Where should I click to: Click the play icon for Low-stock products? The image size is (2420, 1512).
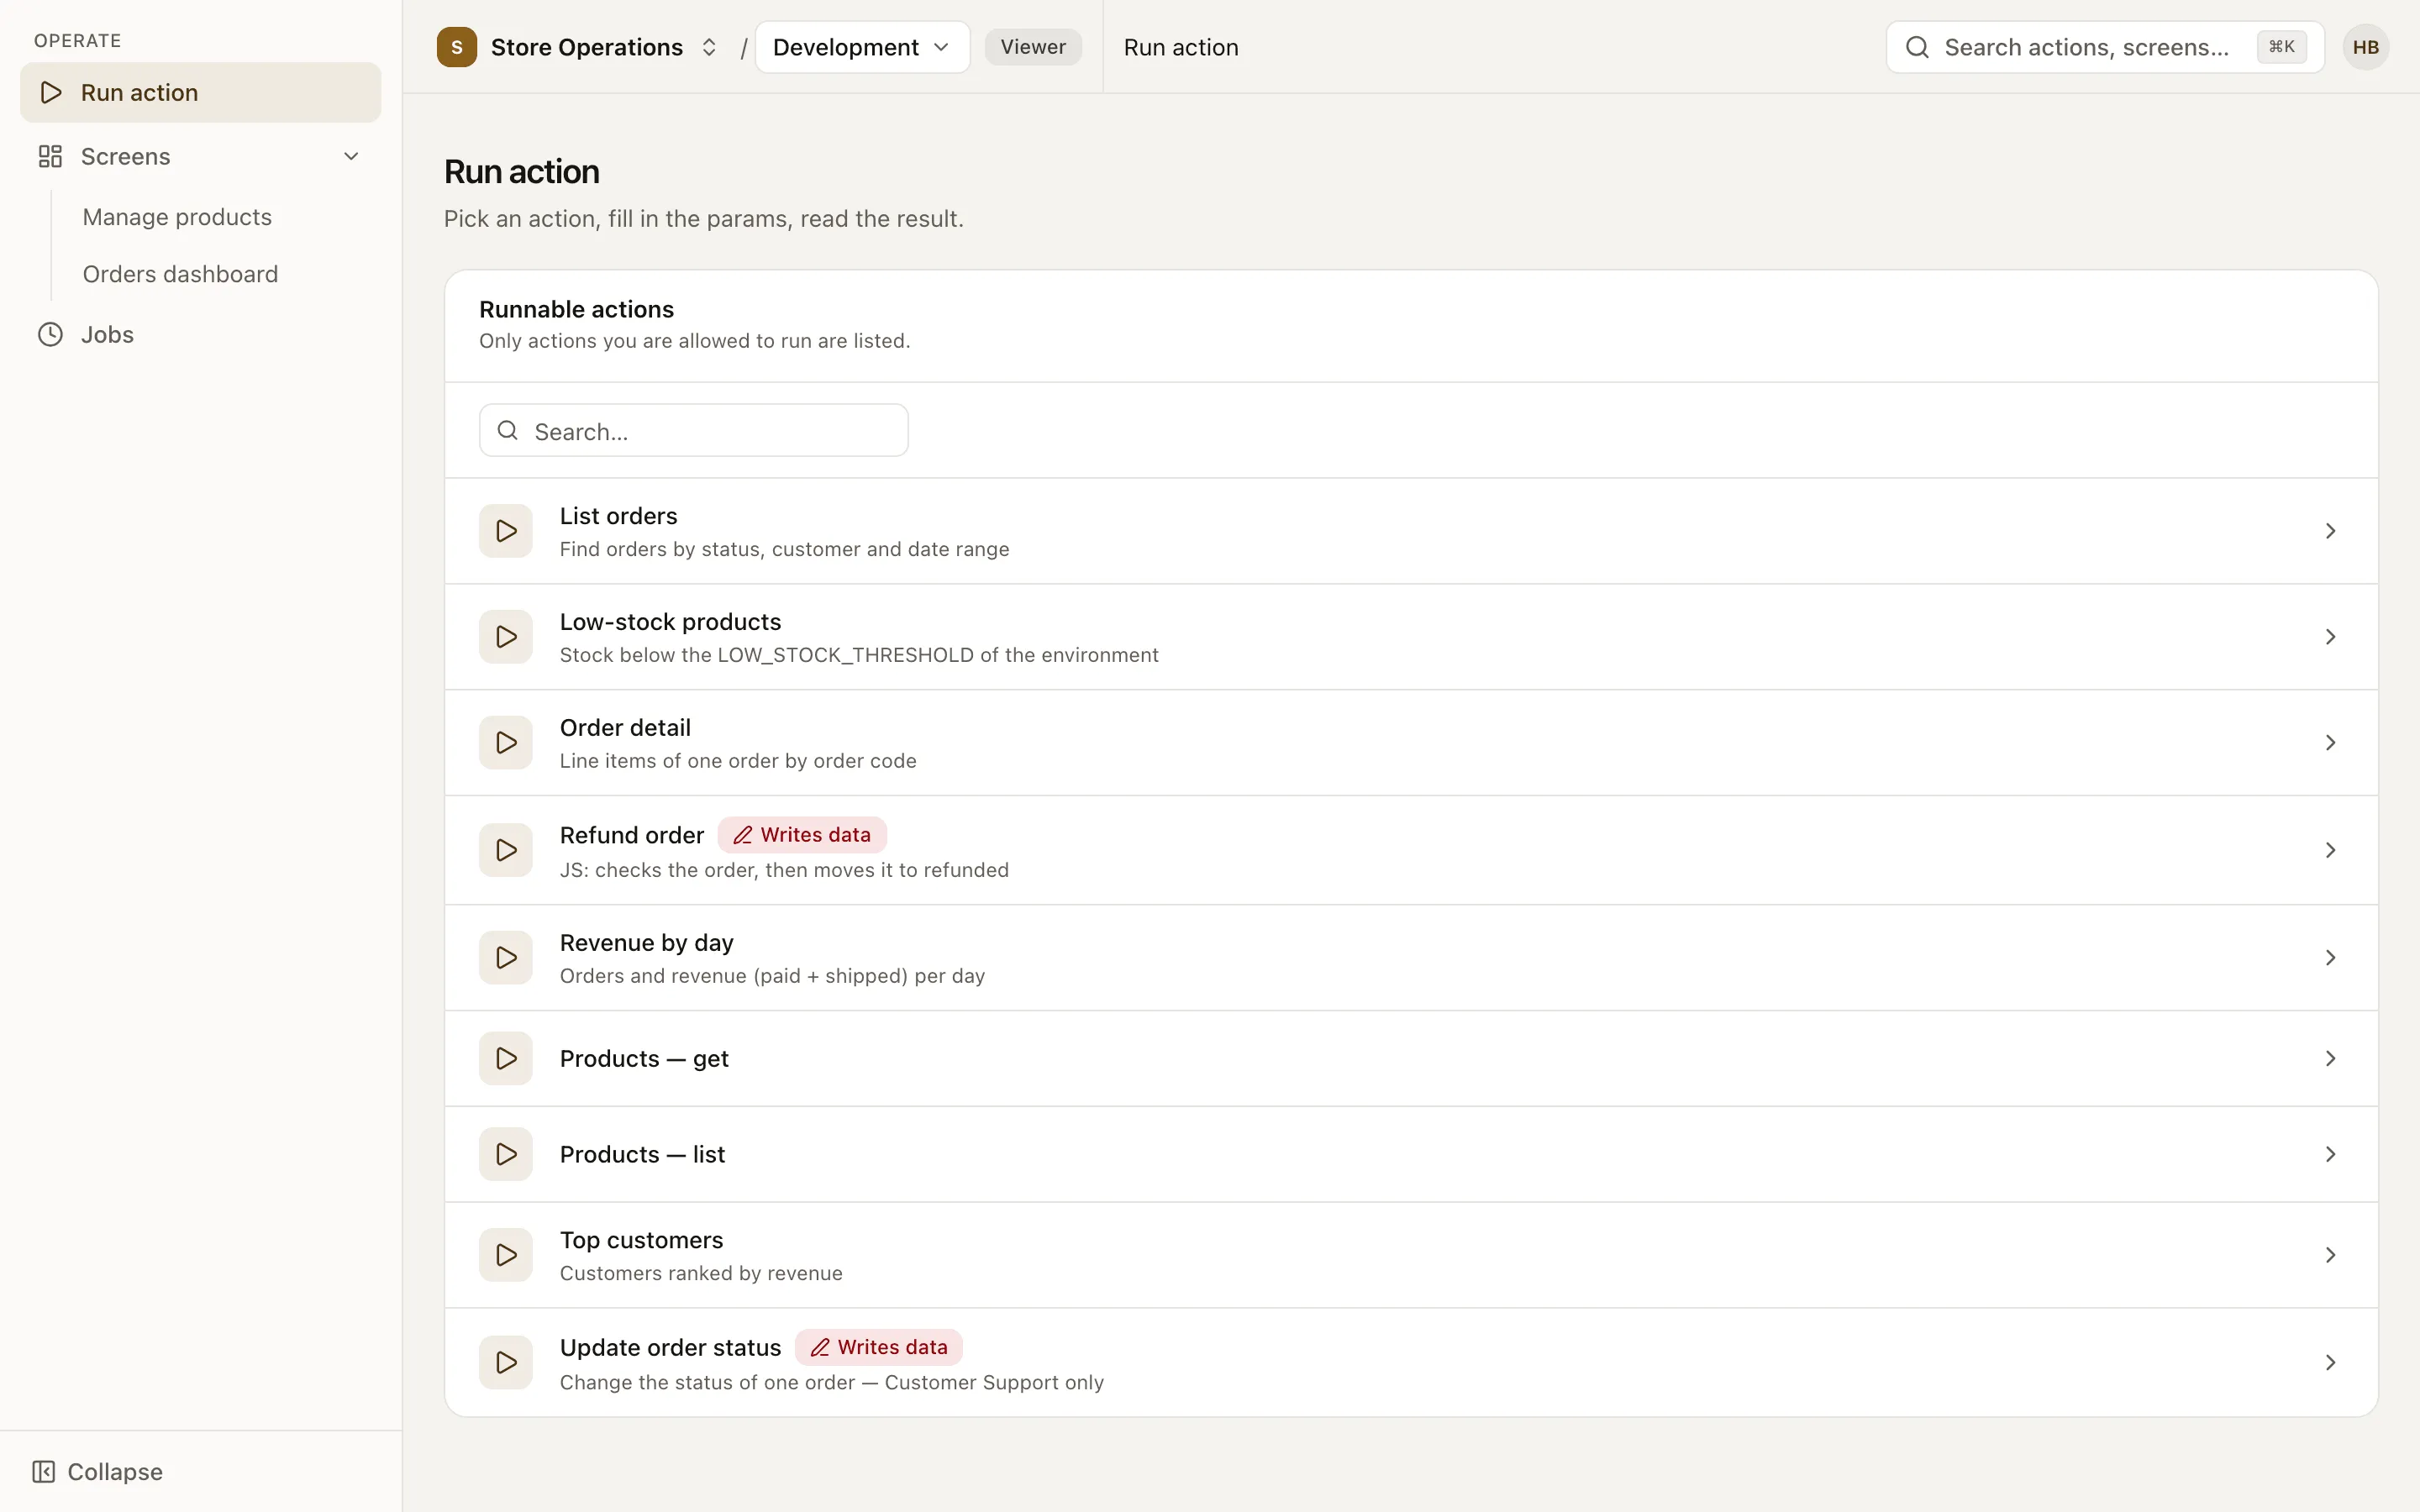(506, 637)
